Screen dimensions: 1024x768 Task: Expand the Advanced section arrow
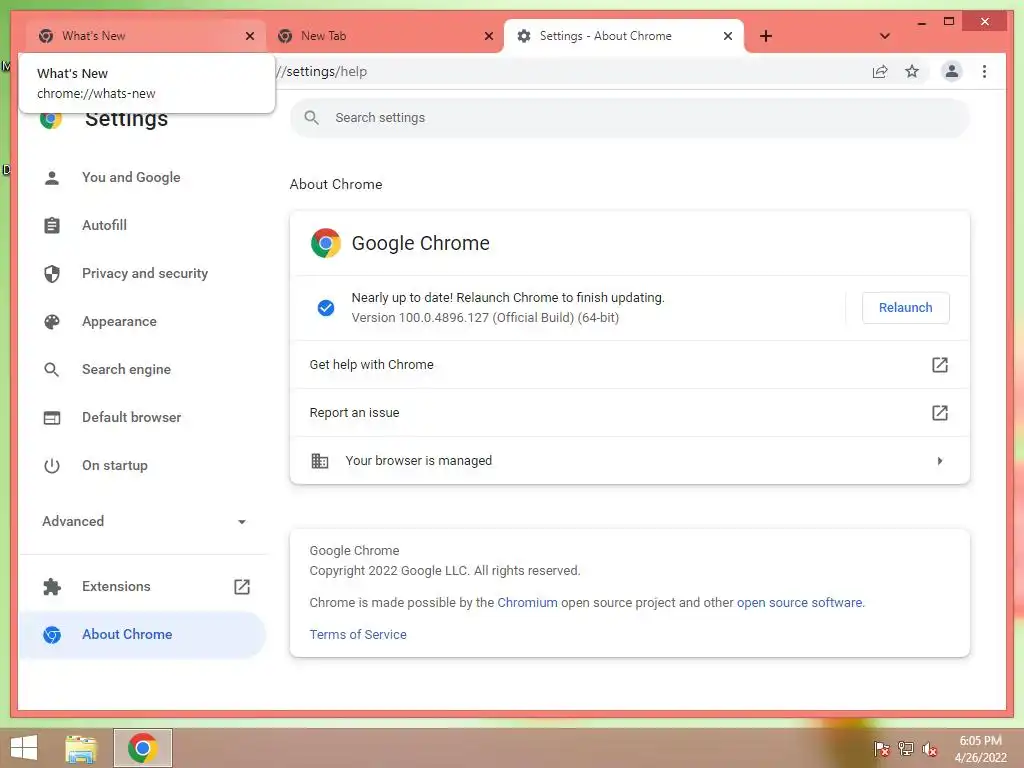(x=242, y=522)
